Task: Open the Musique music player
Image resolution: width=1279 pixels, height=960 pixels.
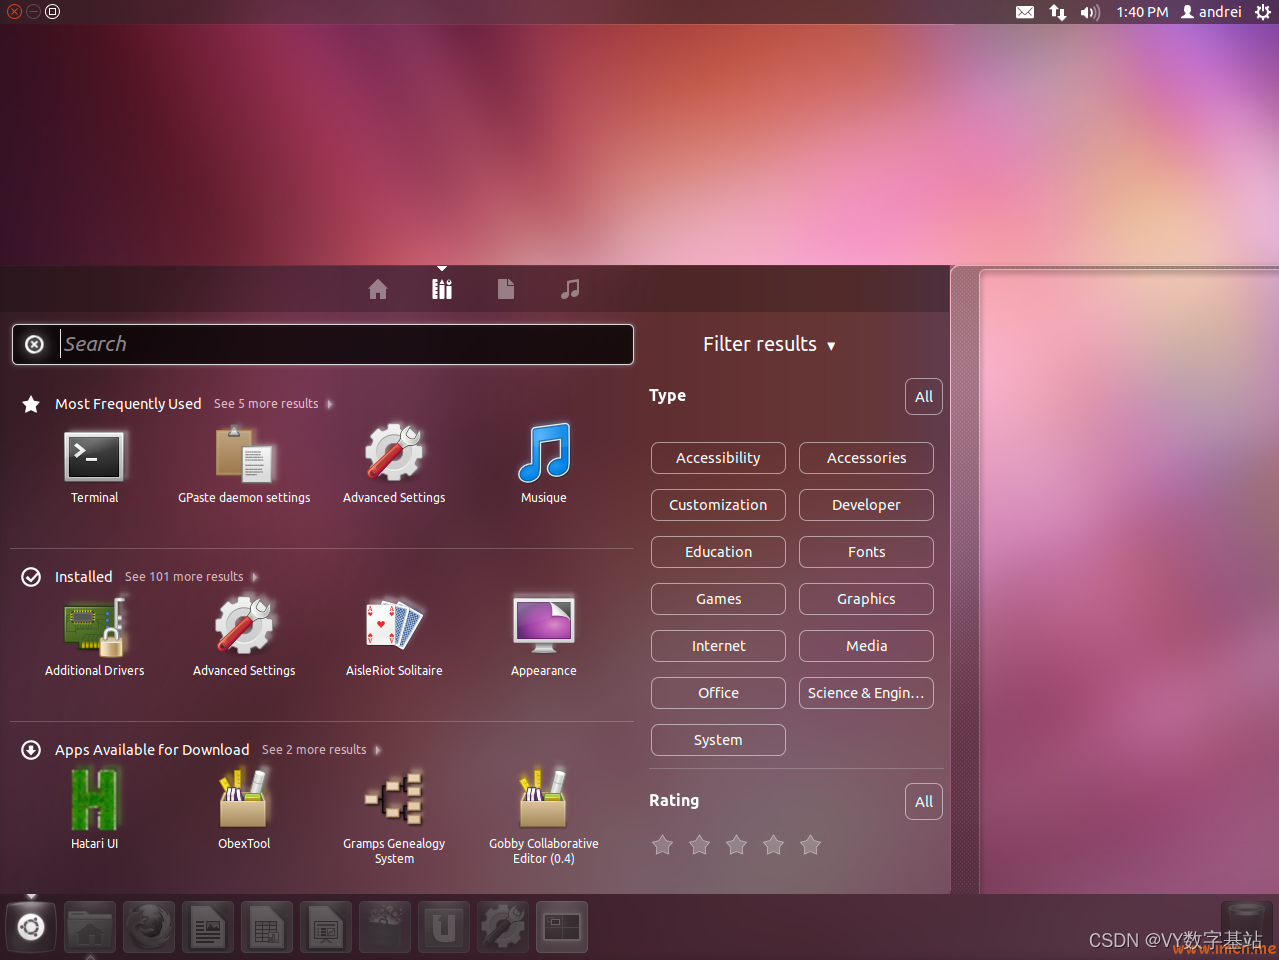Action: pyautogui.click(x=543, y=456)
